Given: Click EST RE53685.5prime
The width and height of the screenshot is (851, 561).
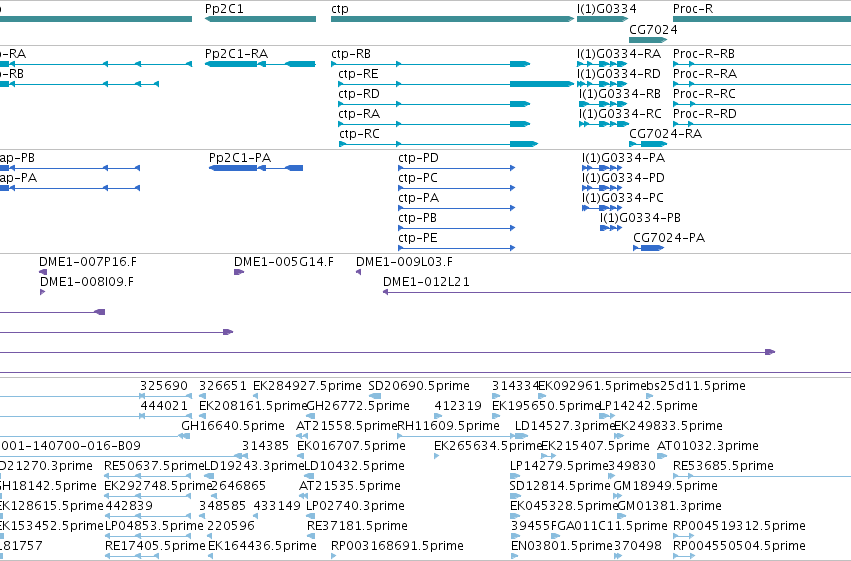Looking at the screenshot, I should (x=723, y=466).
